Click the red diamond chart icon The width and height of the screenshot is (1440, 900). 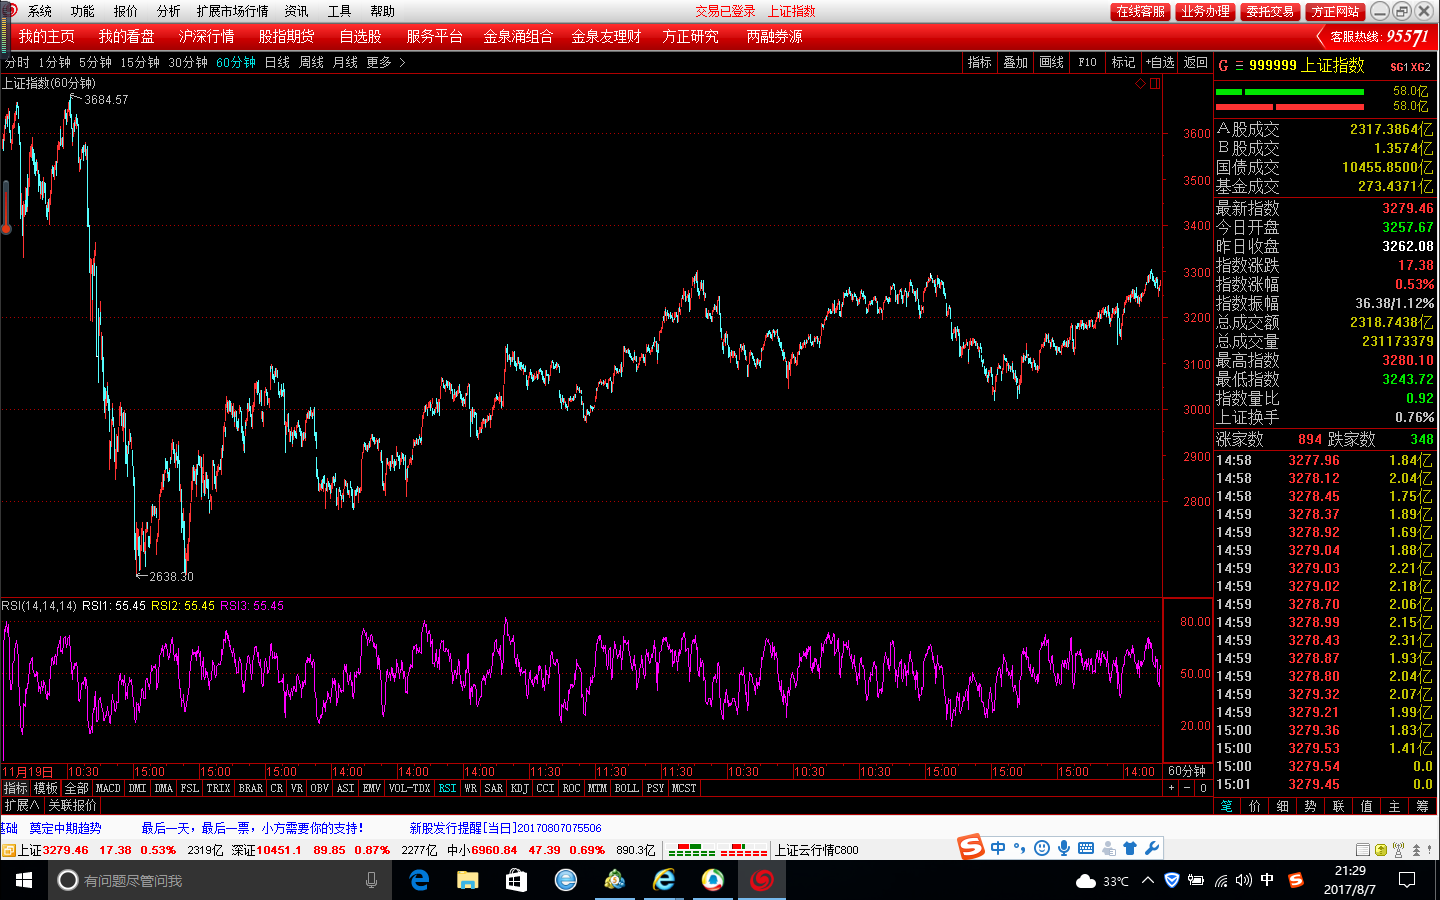[x=1140, y=84]
